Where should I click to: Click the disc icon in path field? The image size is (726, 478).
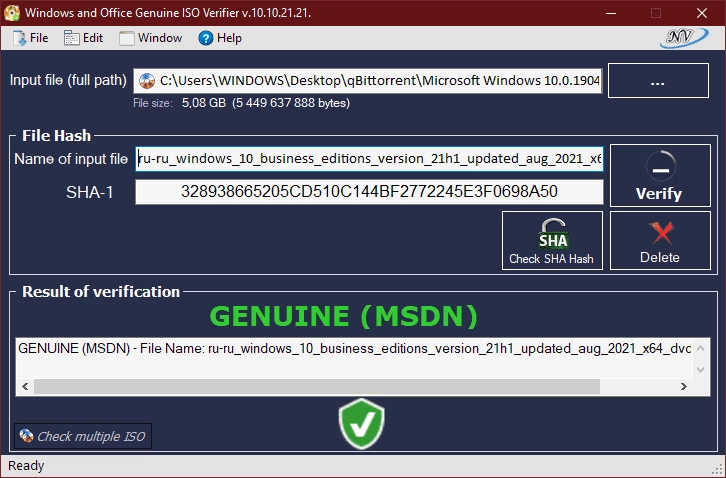pos(147,81)
